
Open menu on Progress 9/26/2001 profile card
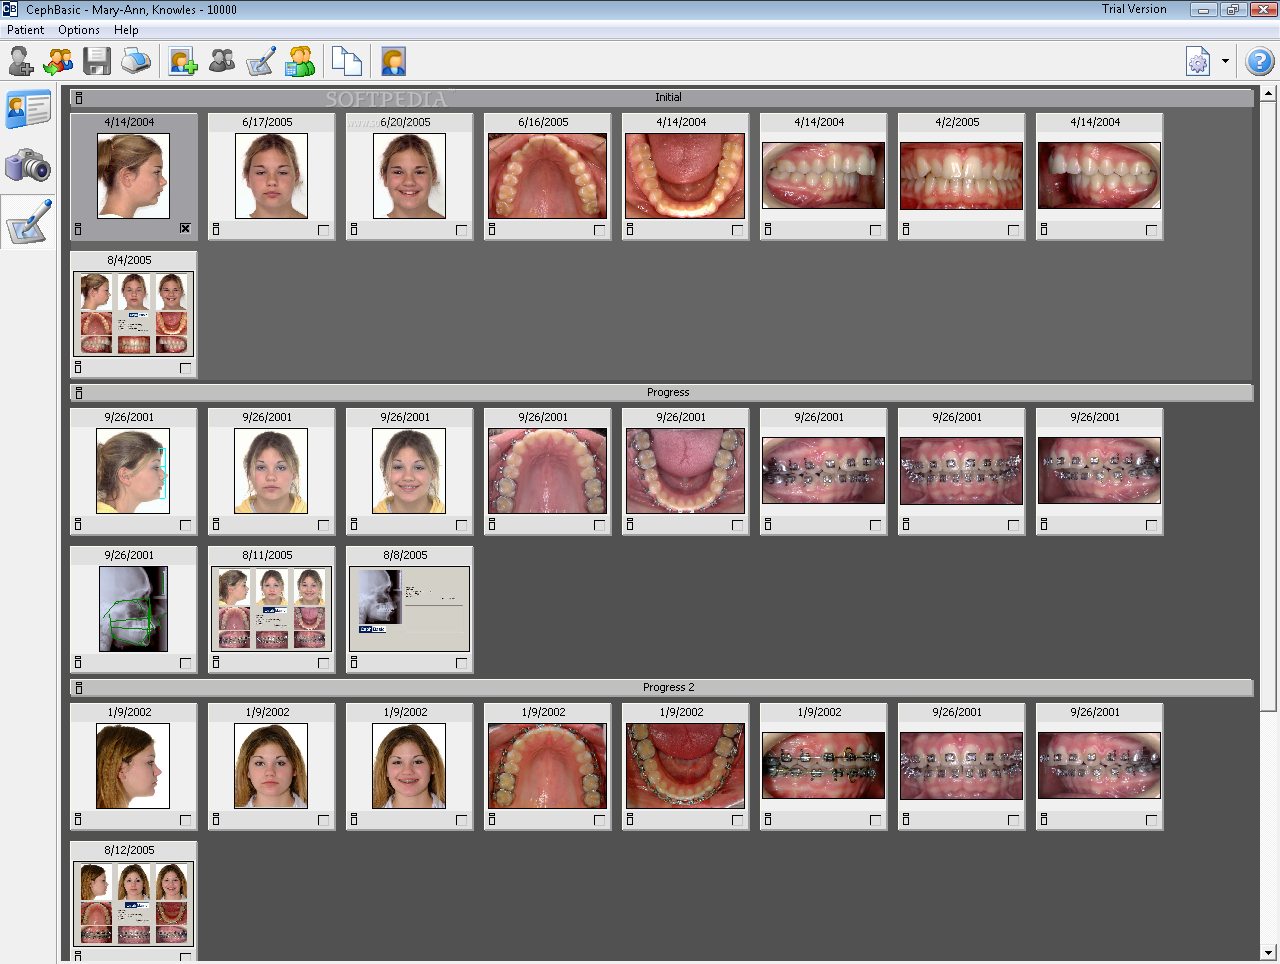[78, 525]
